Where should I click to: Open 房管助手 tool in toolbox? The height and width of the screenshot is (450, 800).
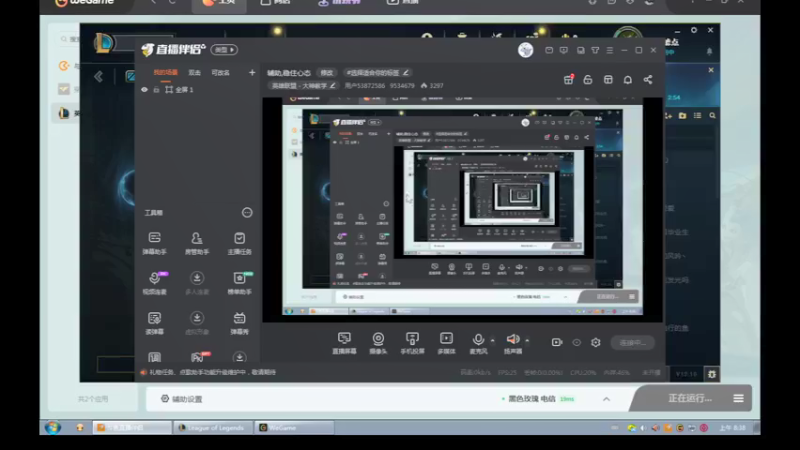197,243
